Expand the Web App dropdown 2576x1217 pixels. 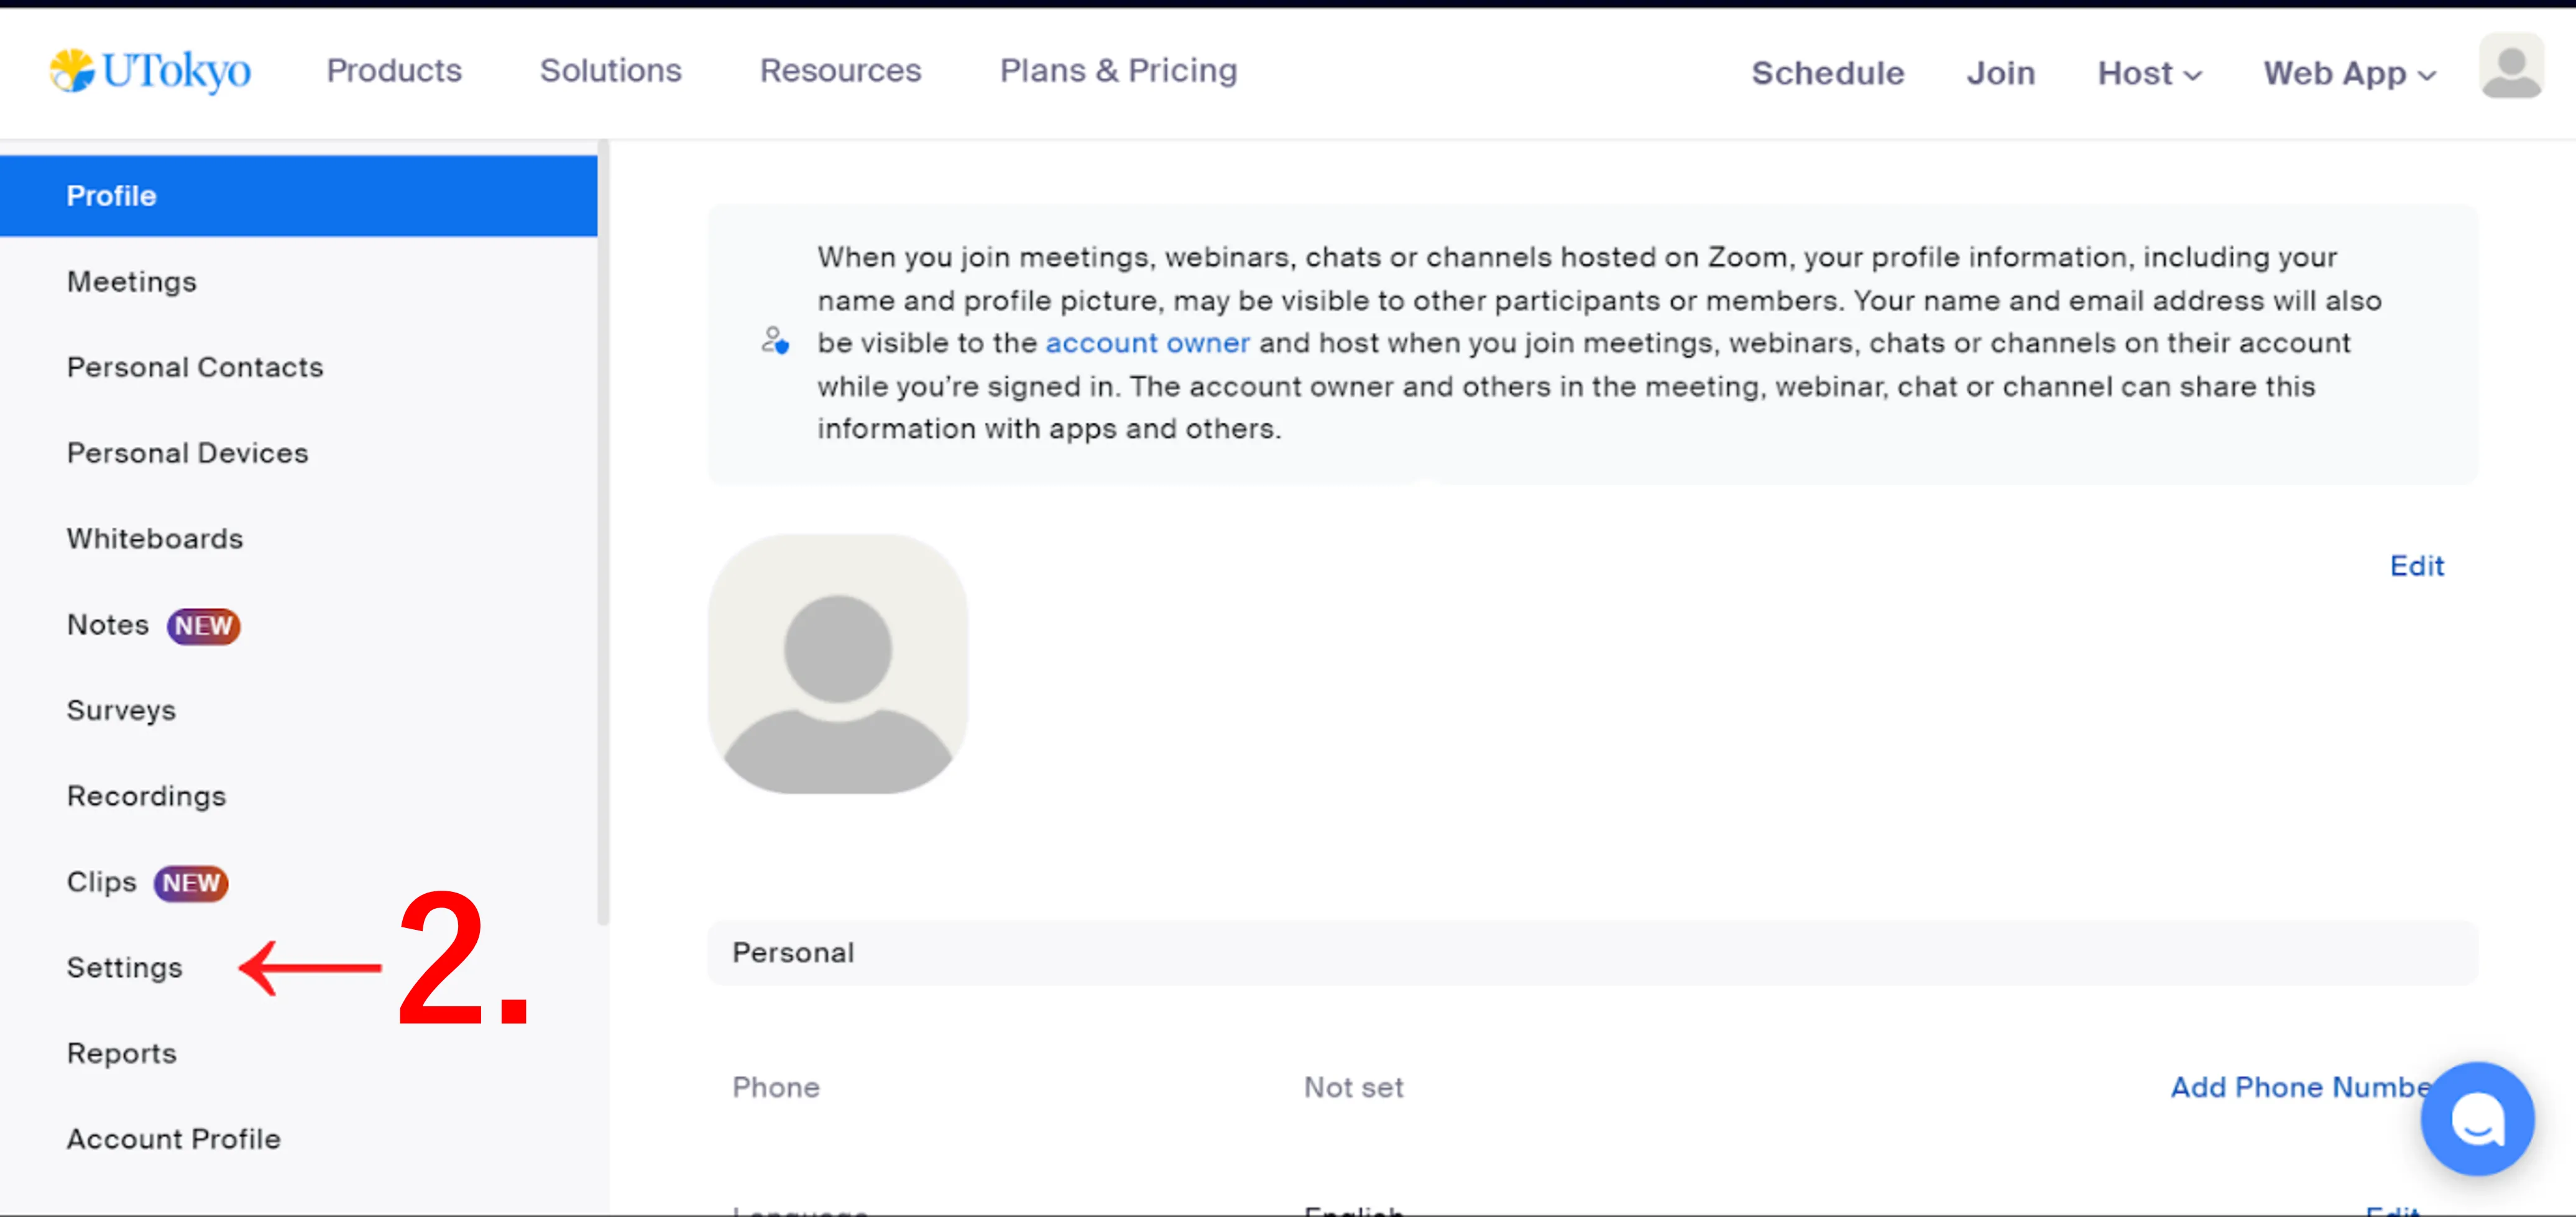(x=2348, y=73)
